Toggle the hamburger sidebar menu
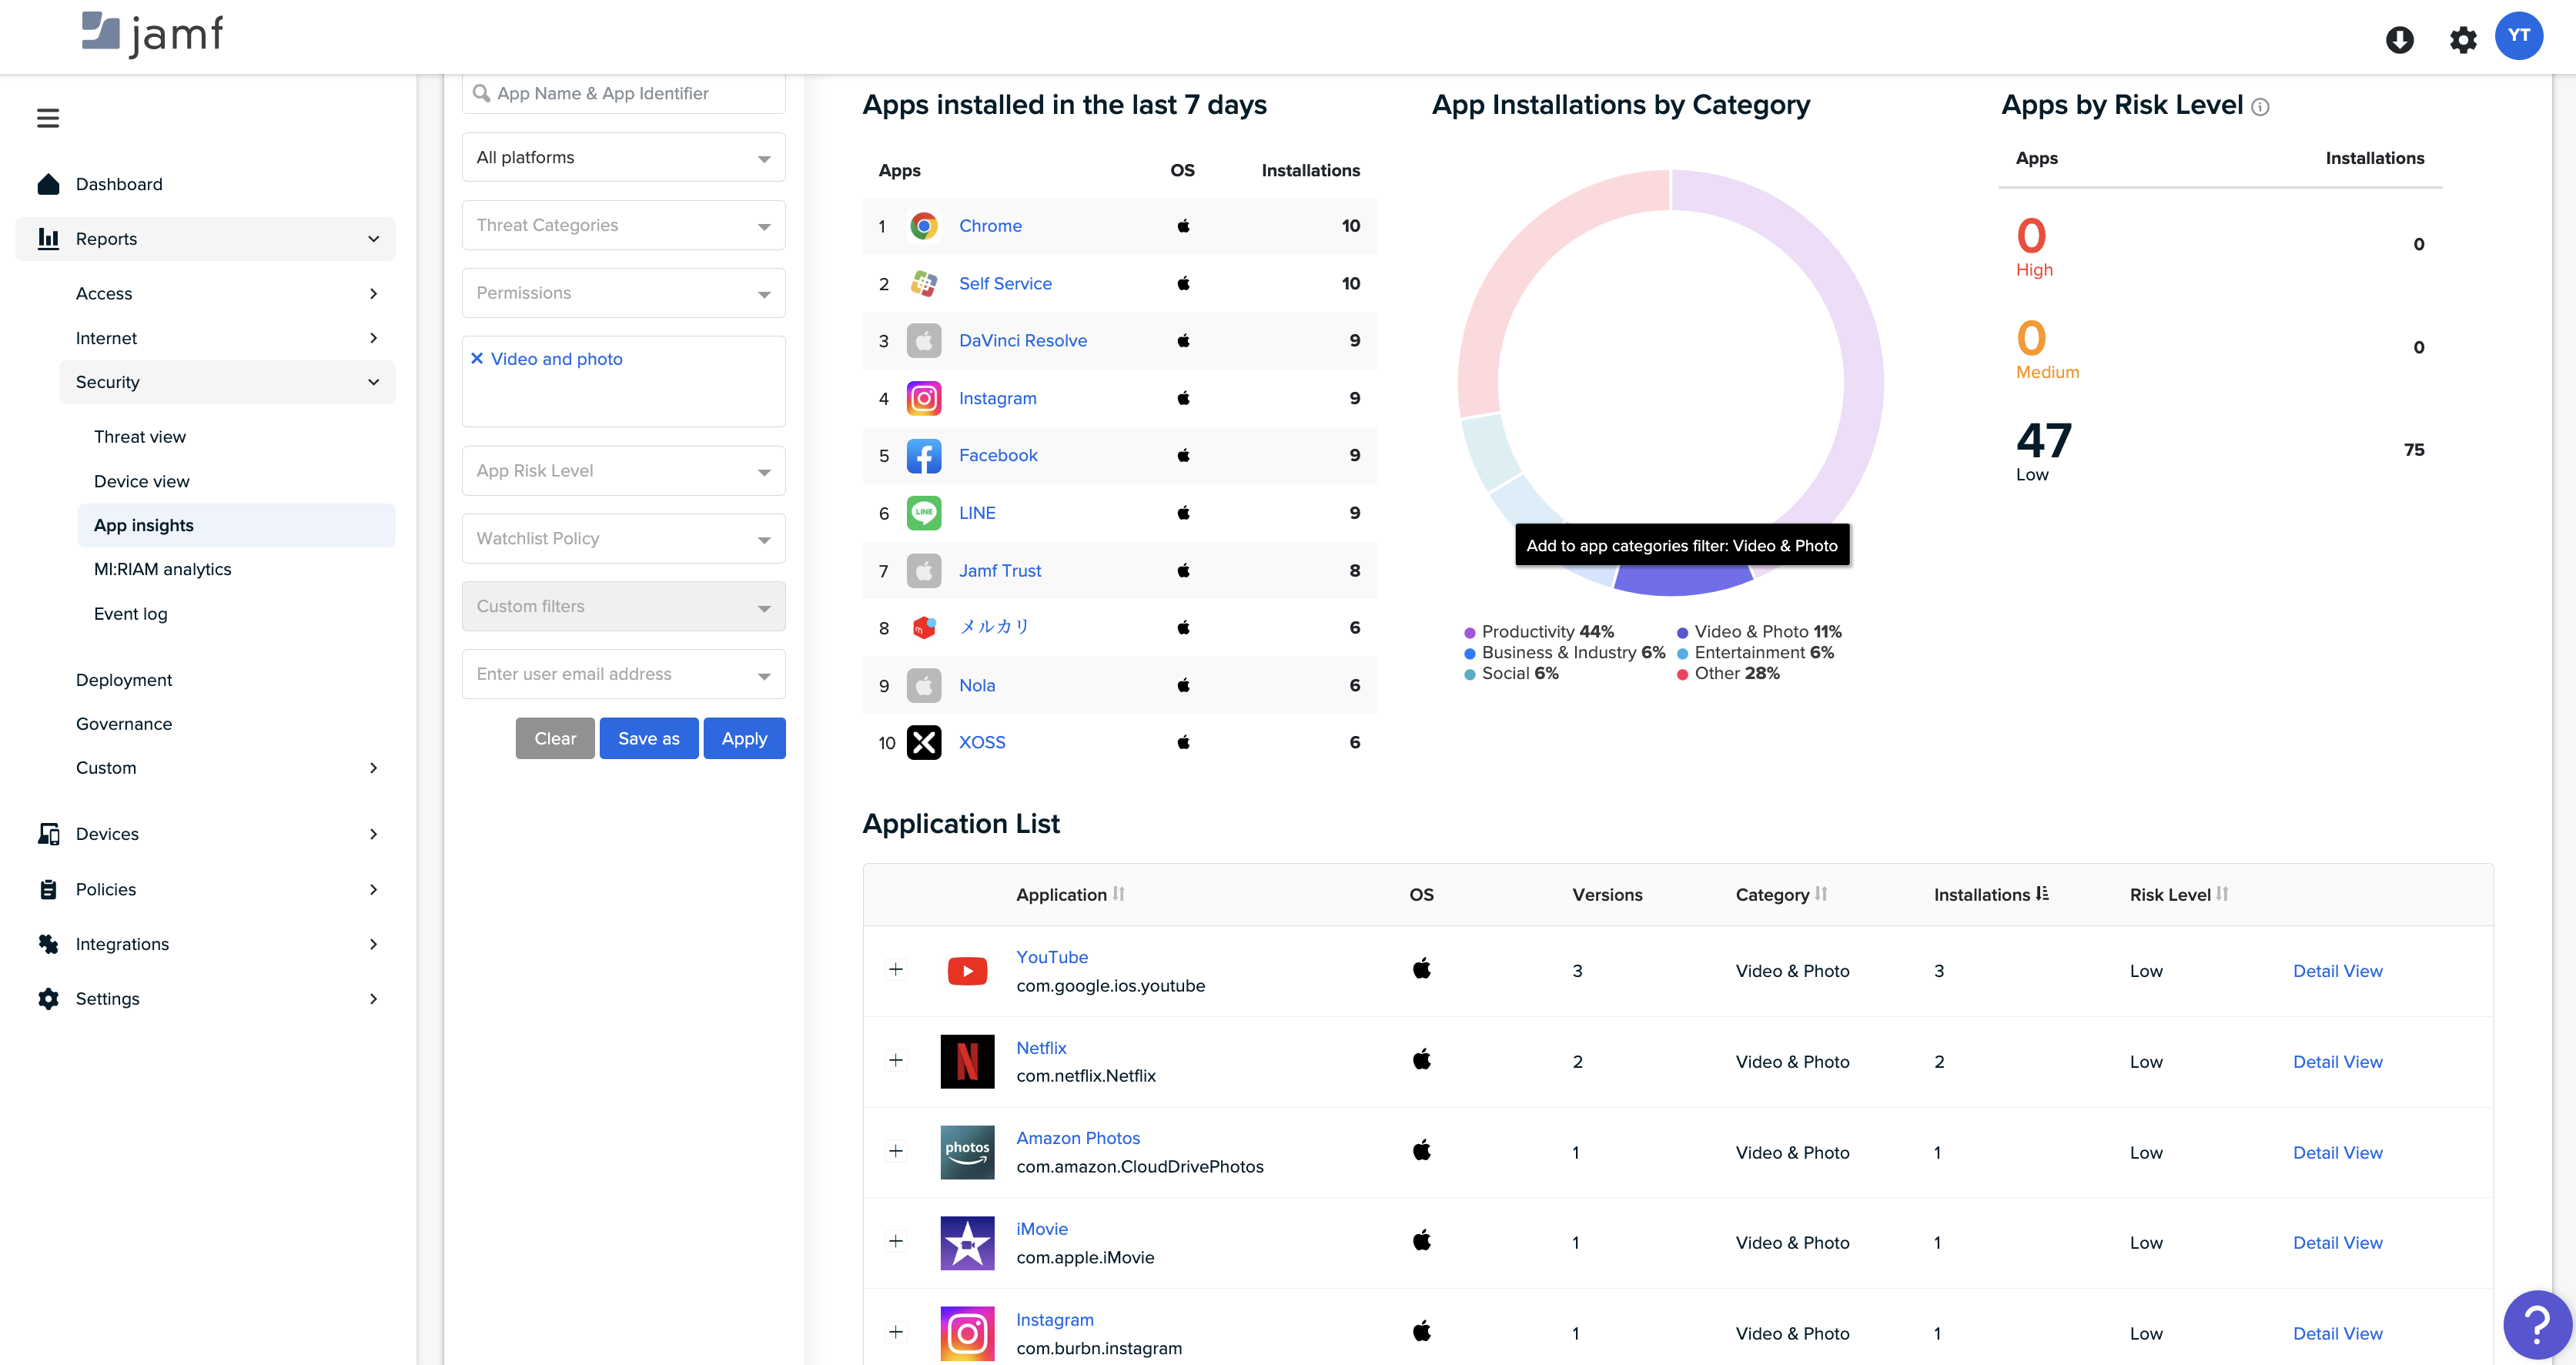The width and height of the screenshot is (2576, 1365). coord(48,118)
